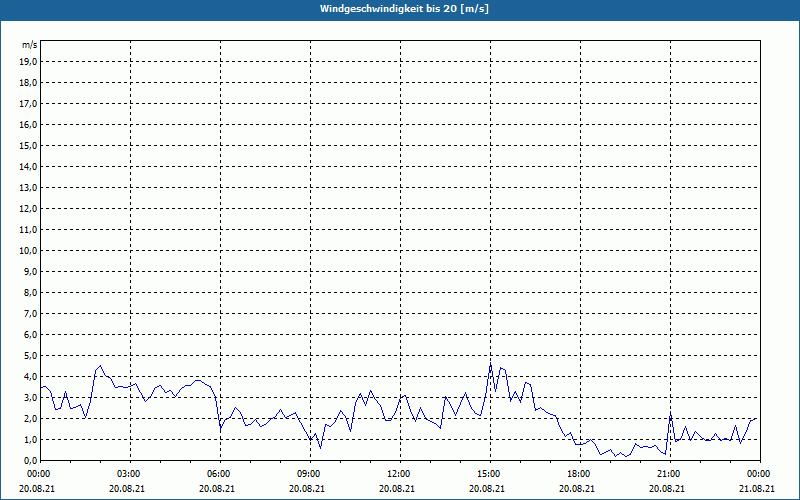Image resolution: width=800 pixels, height=500 pixels.
Task: Select the "19,0" y-axis label
Action: click(29, 62)
